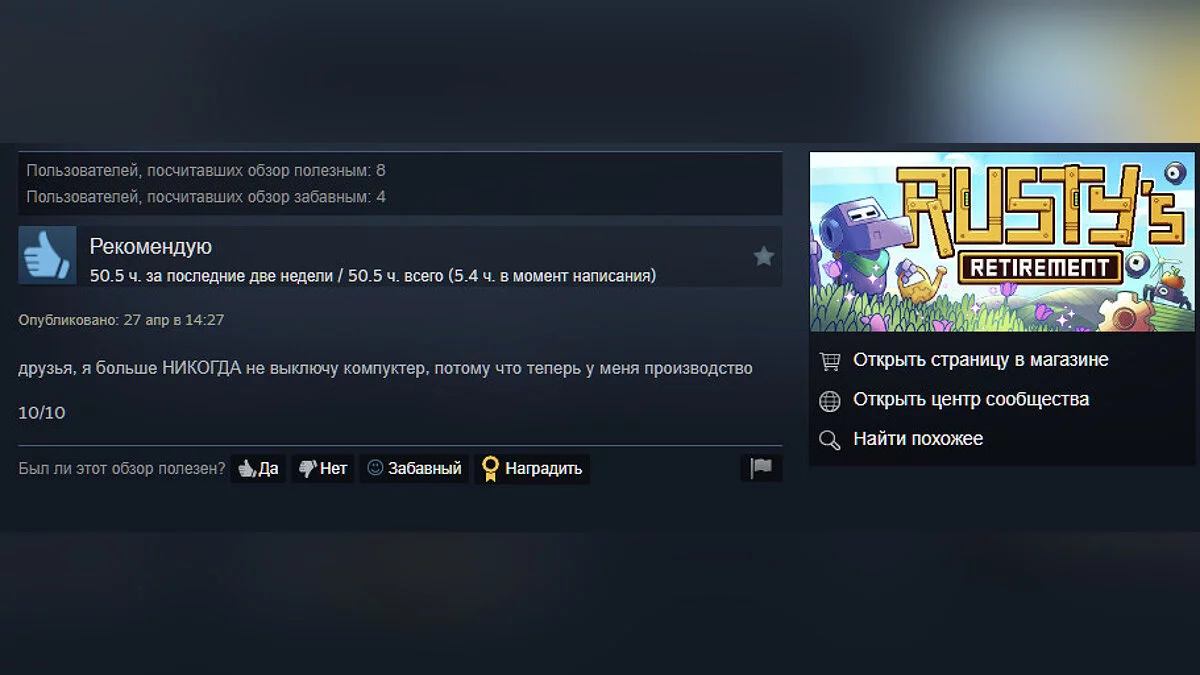Choose Найти похожее link

tap(918, 439)
